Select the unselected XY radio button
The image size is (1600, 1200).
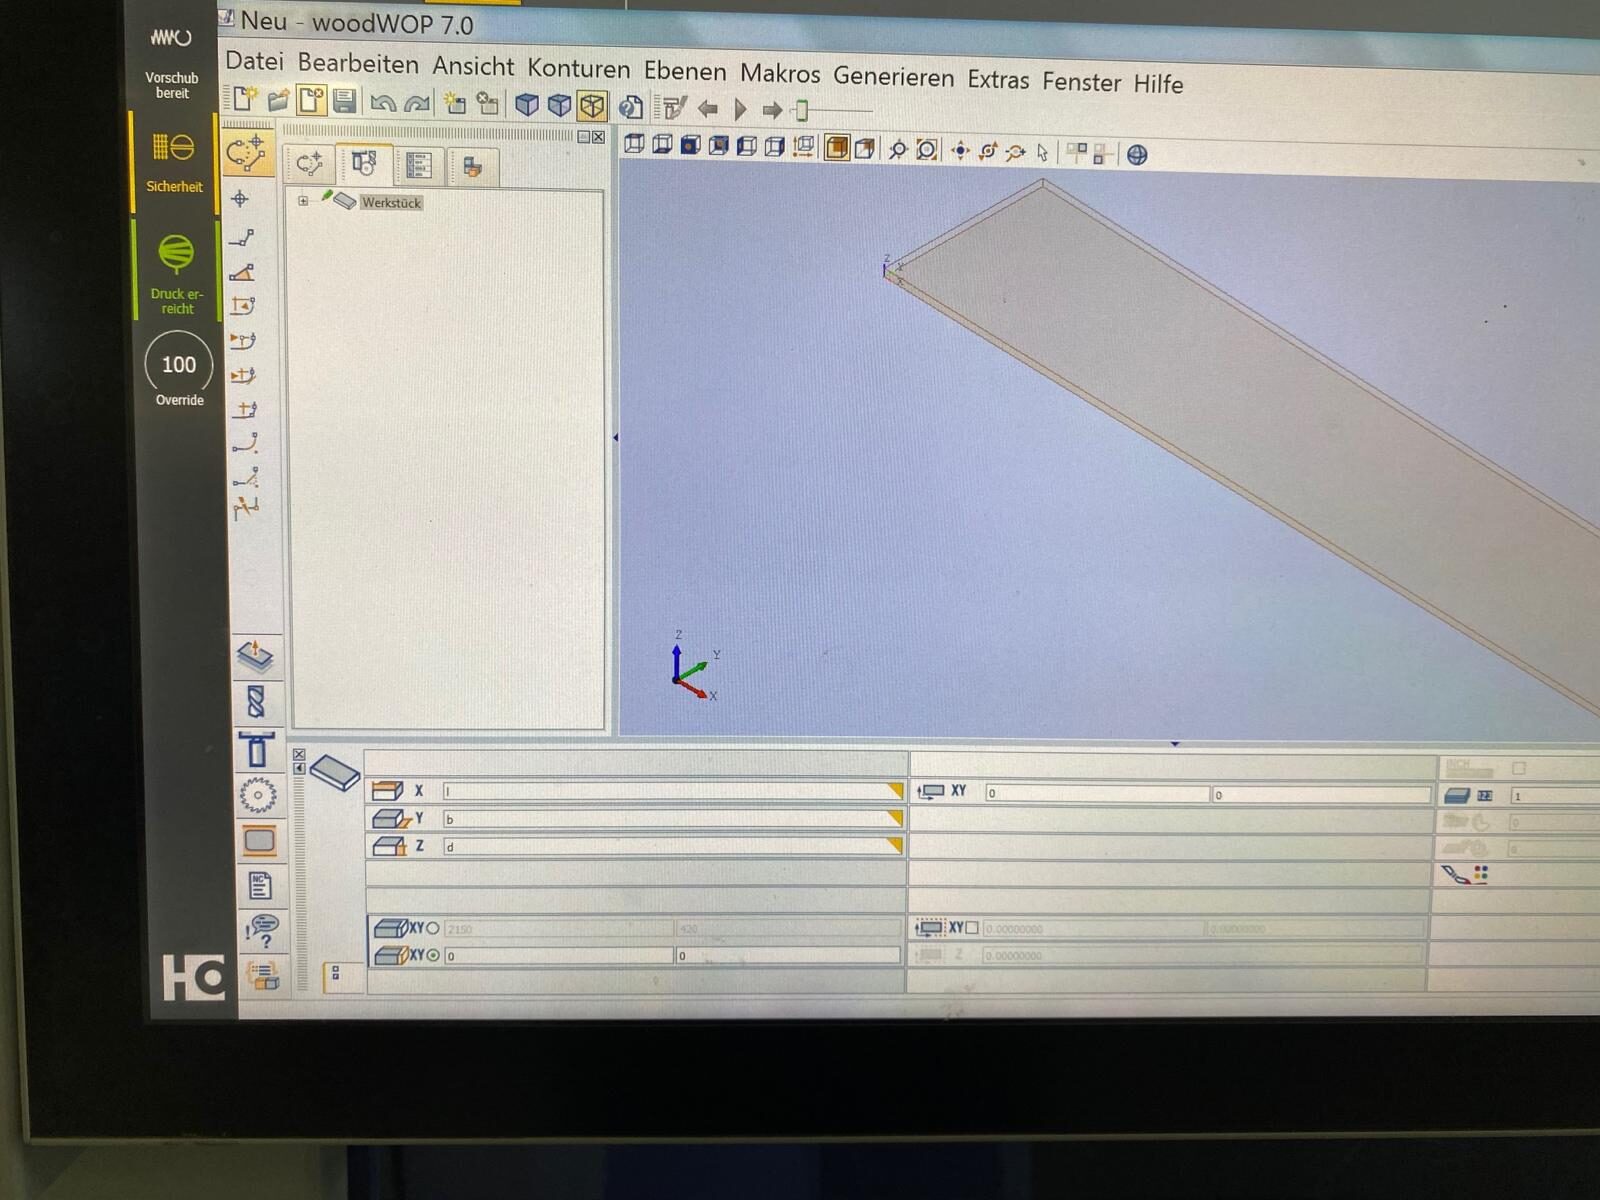433,928
